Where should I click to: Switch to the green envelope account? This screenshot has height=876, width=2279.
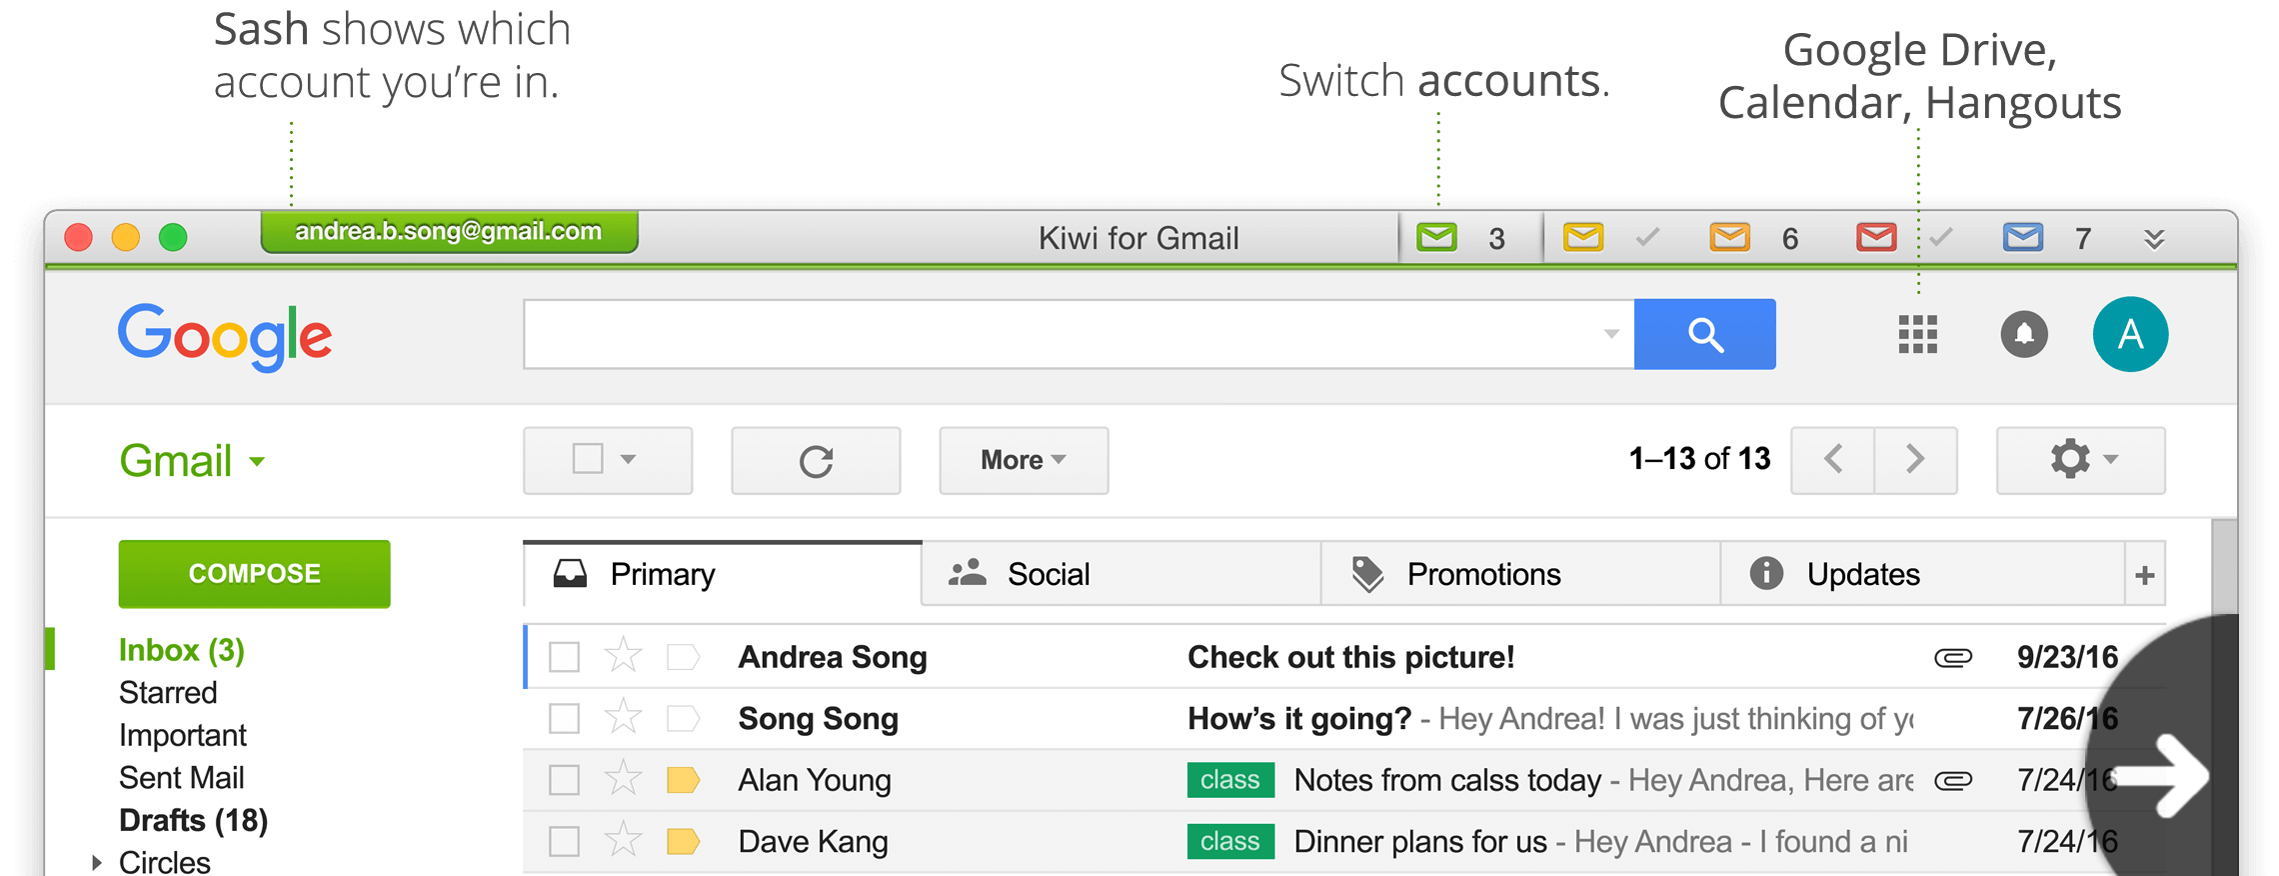point(1437,238)
